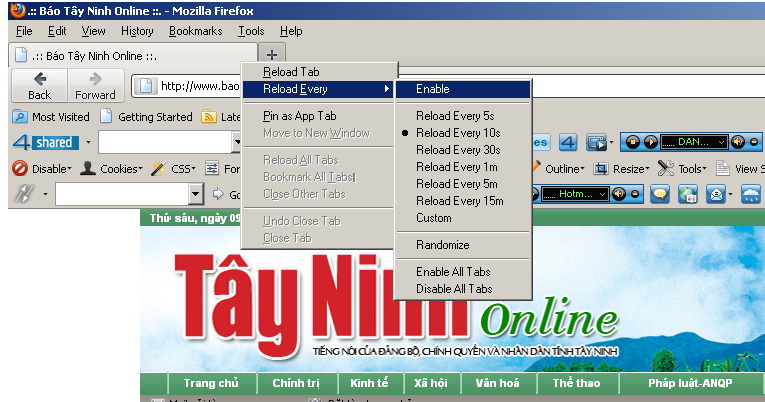Select Reload Every 5s option
Image resolution: width=765 pixels, height=402 pixels.
(463, 116)
